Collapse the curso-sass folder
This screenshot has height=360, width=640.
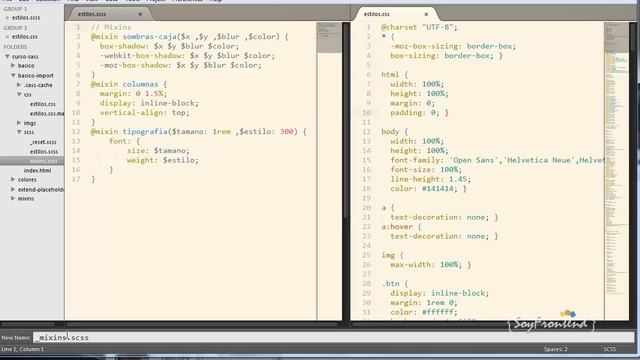7,56
